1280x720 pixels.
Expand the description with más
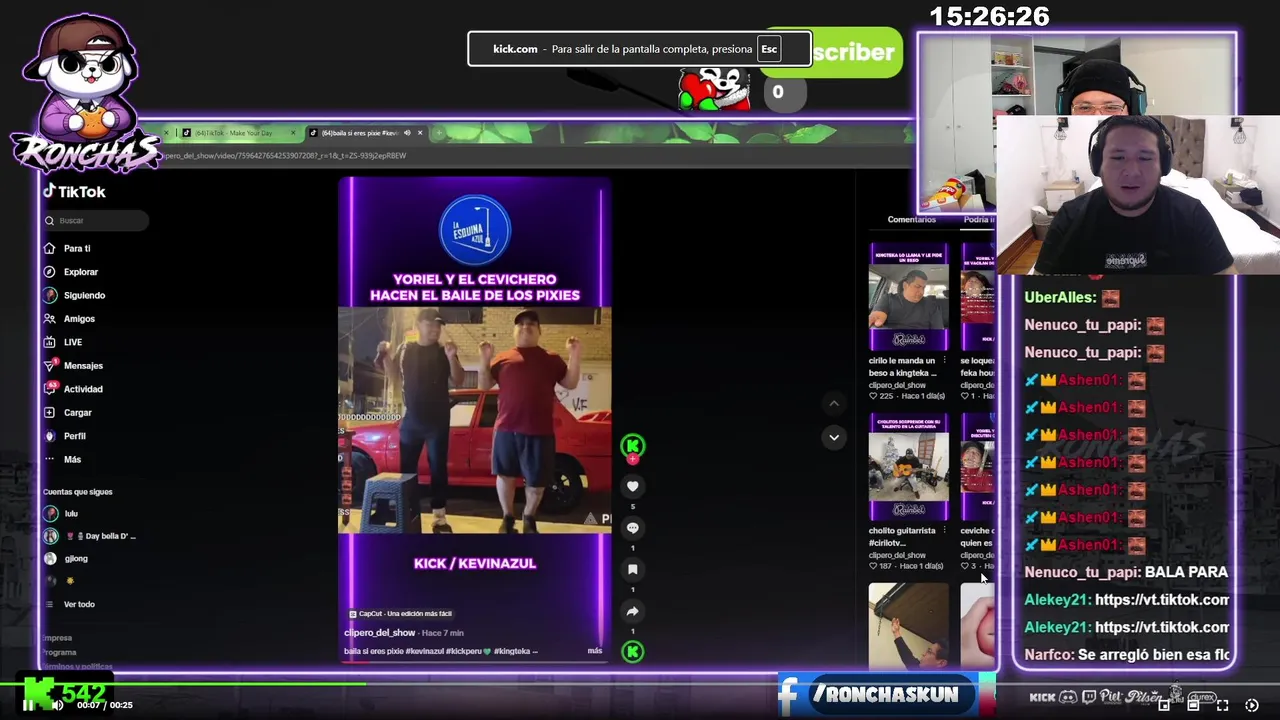tap(595, 651)
